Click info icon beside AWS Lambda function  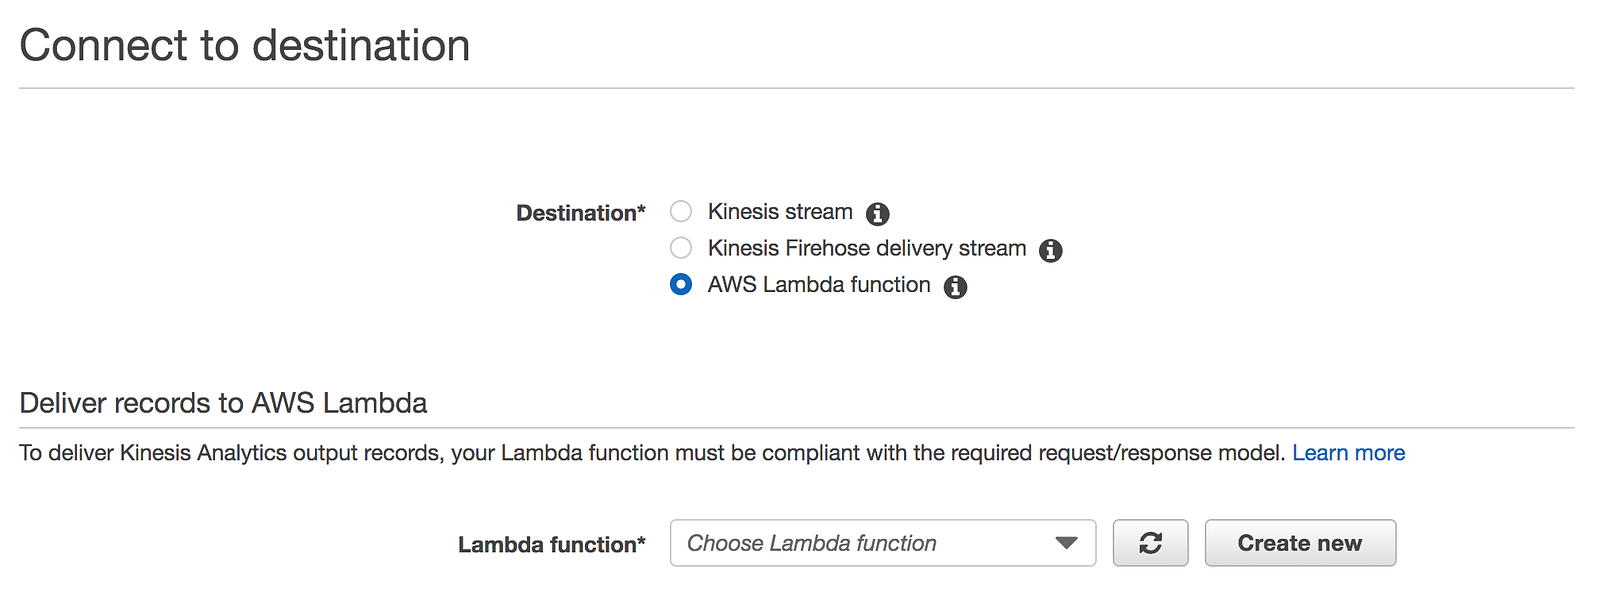click(955, 287)
